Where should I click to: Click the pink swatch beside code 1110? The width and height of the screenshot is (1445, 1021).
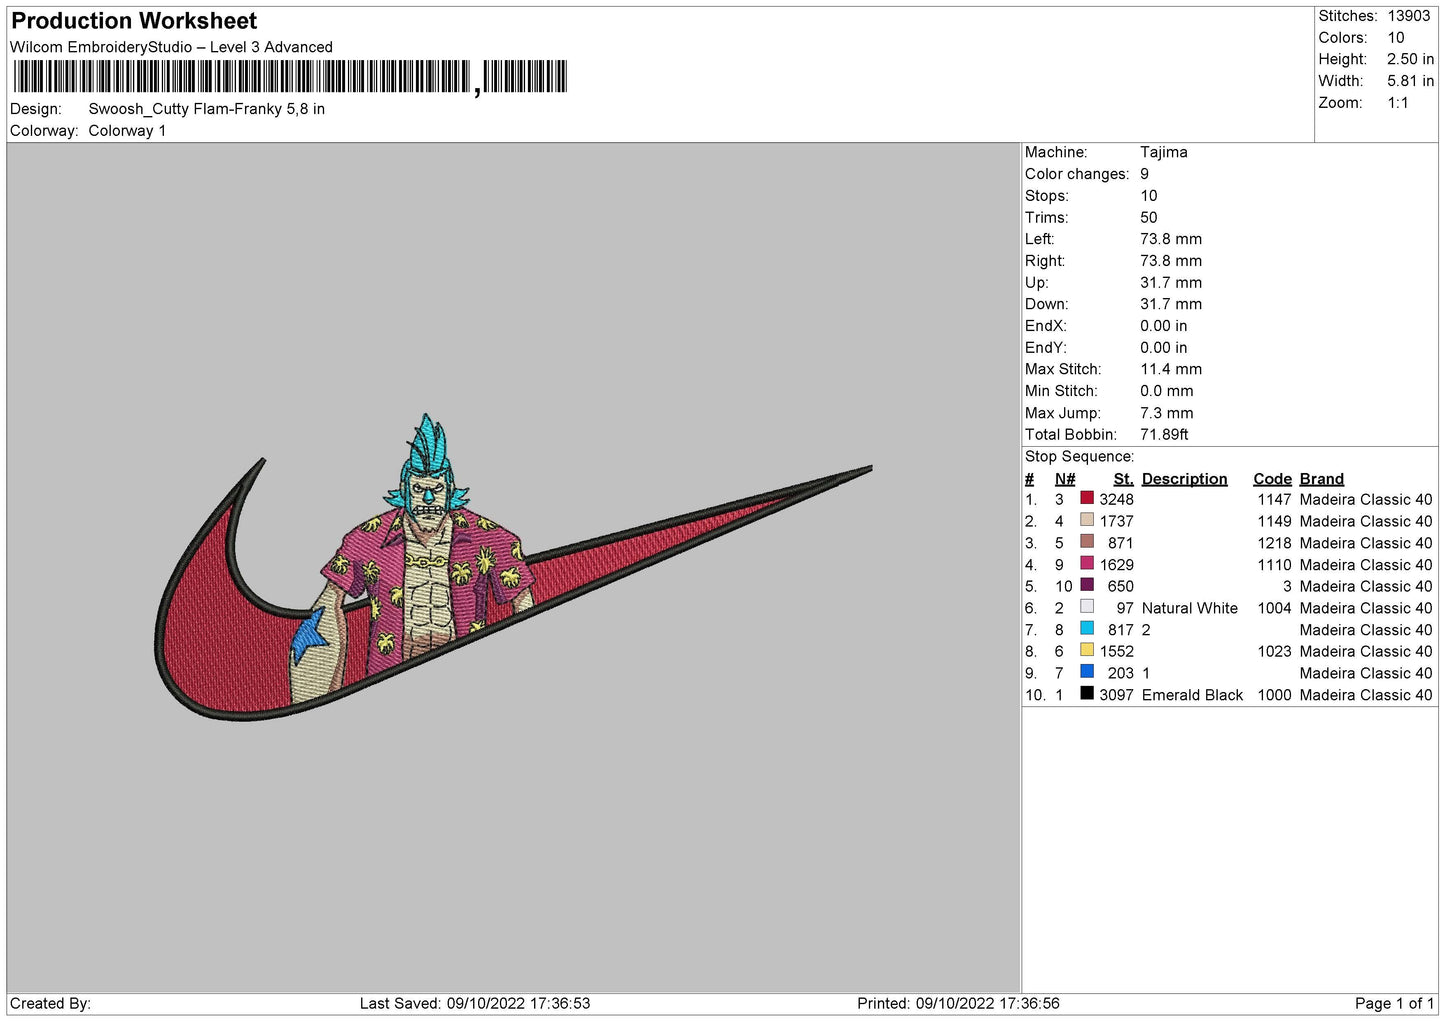[x=1087, y=563]
